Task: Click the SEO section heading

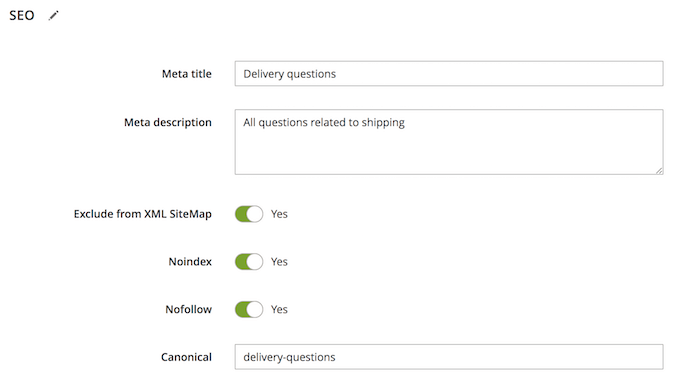Action: [22, 16]
